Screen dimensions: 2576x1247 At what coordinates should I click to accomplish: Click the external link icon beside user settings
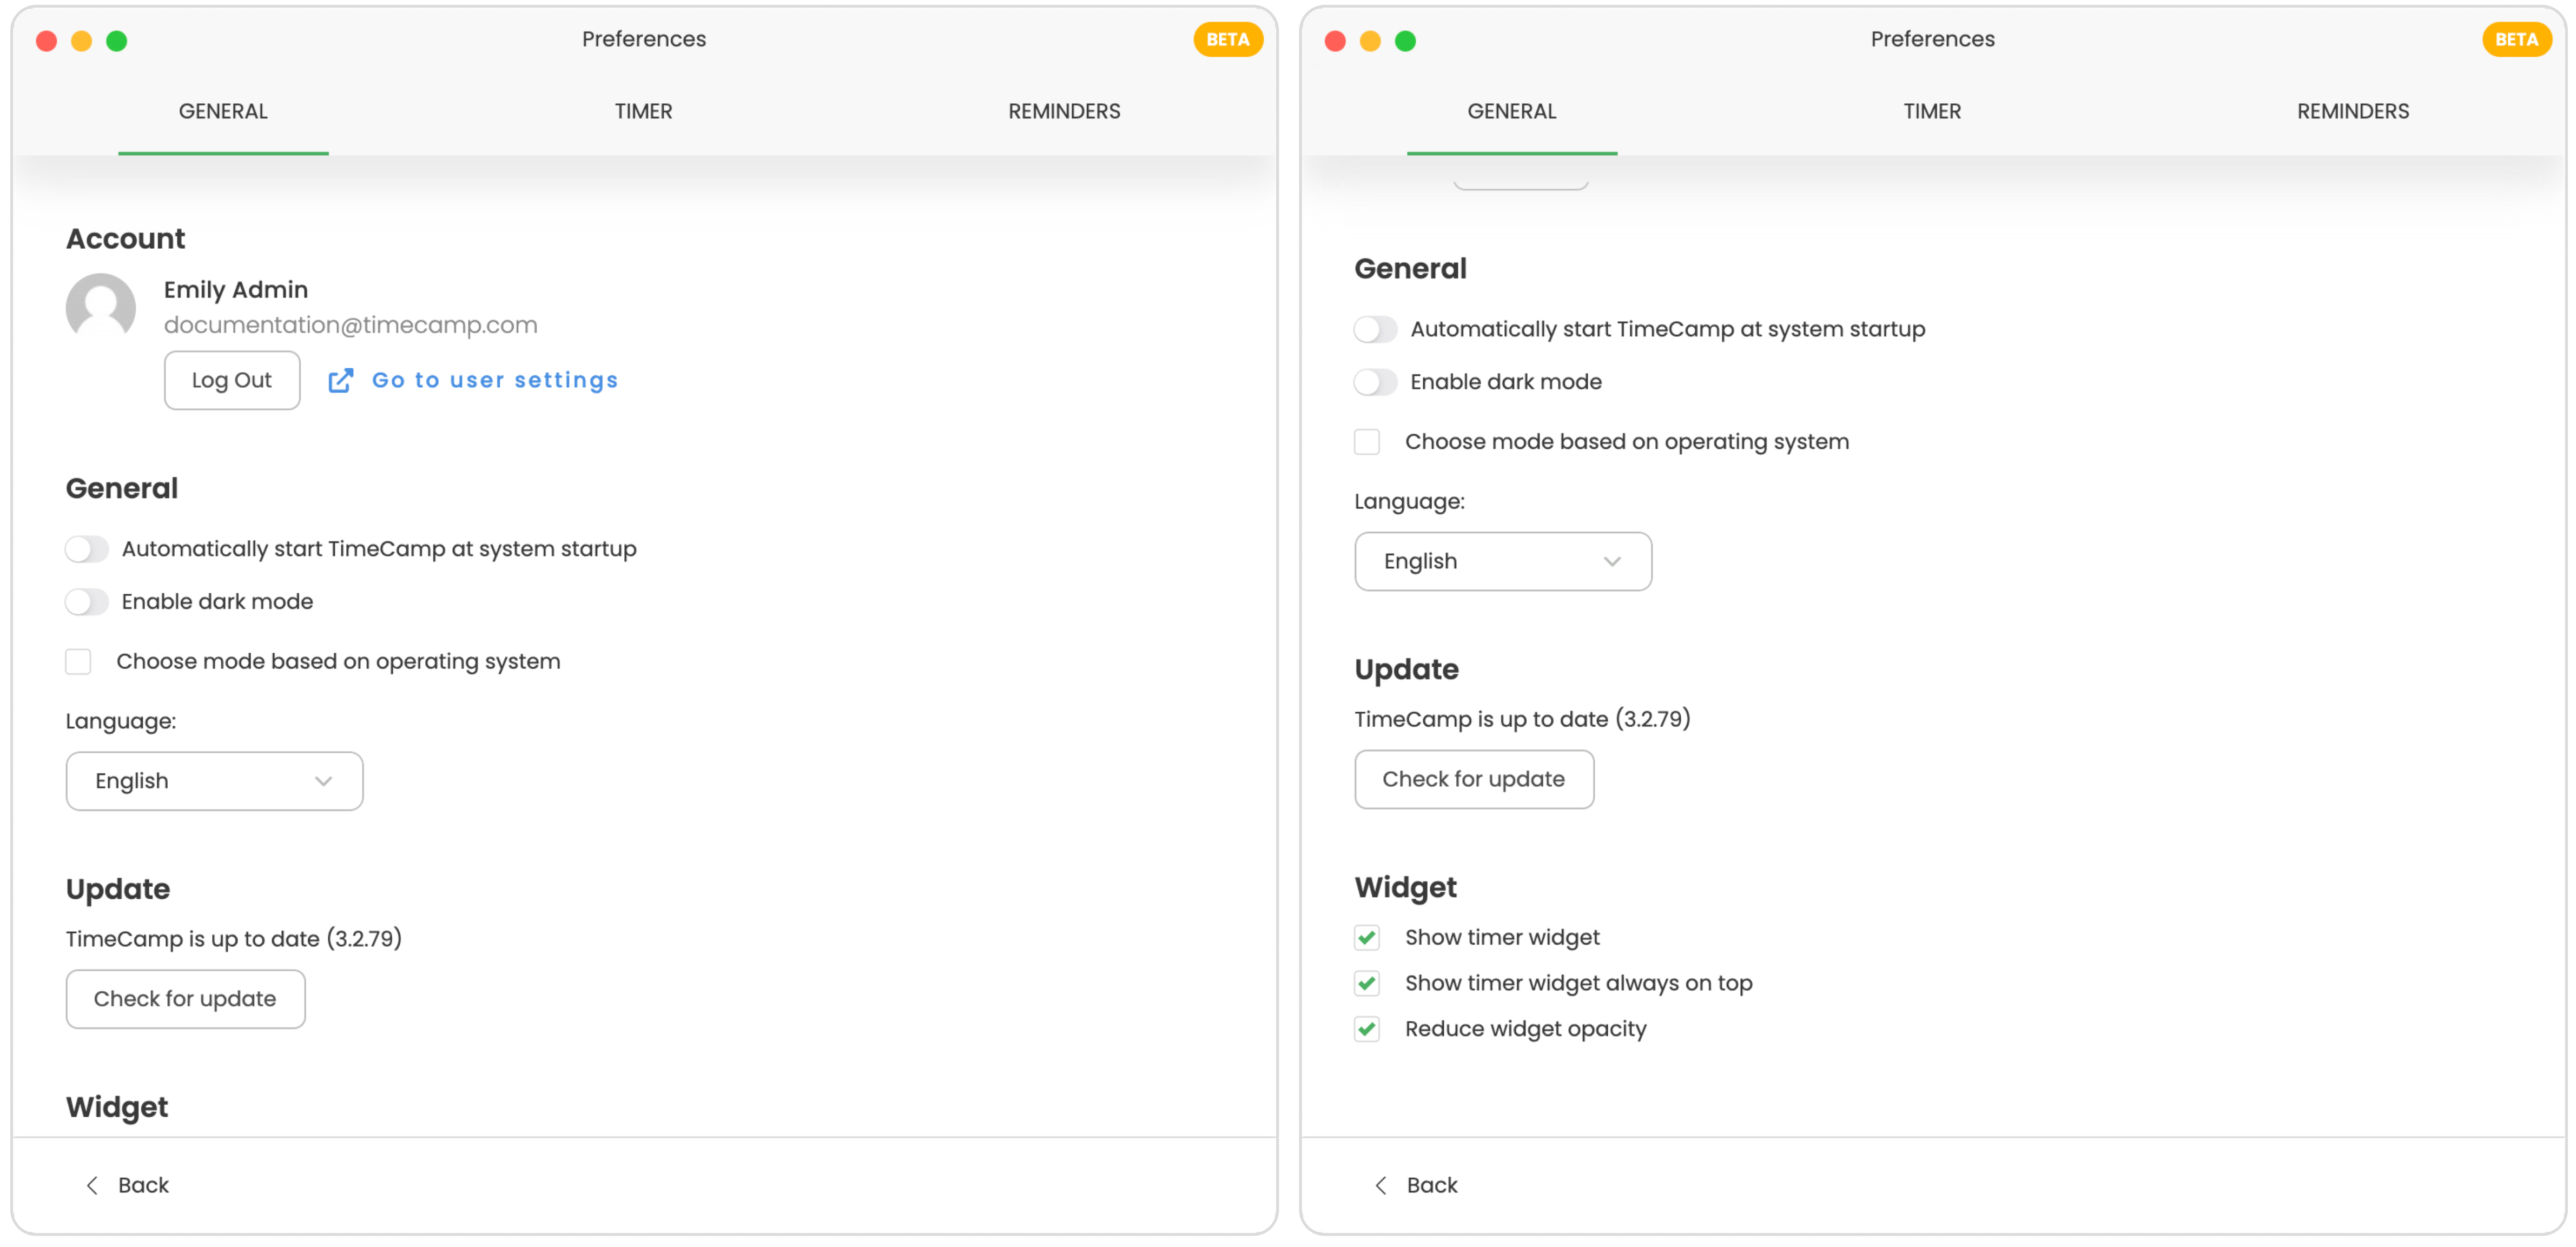(x=340, y=380)
